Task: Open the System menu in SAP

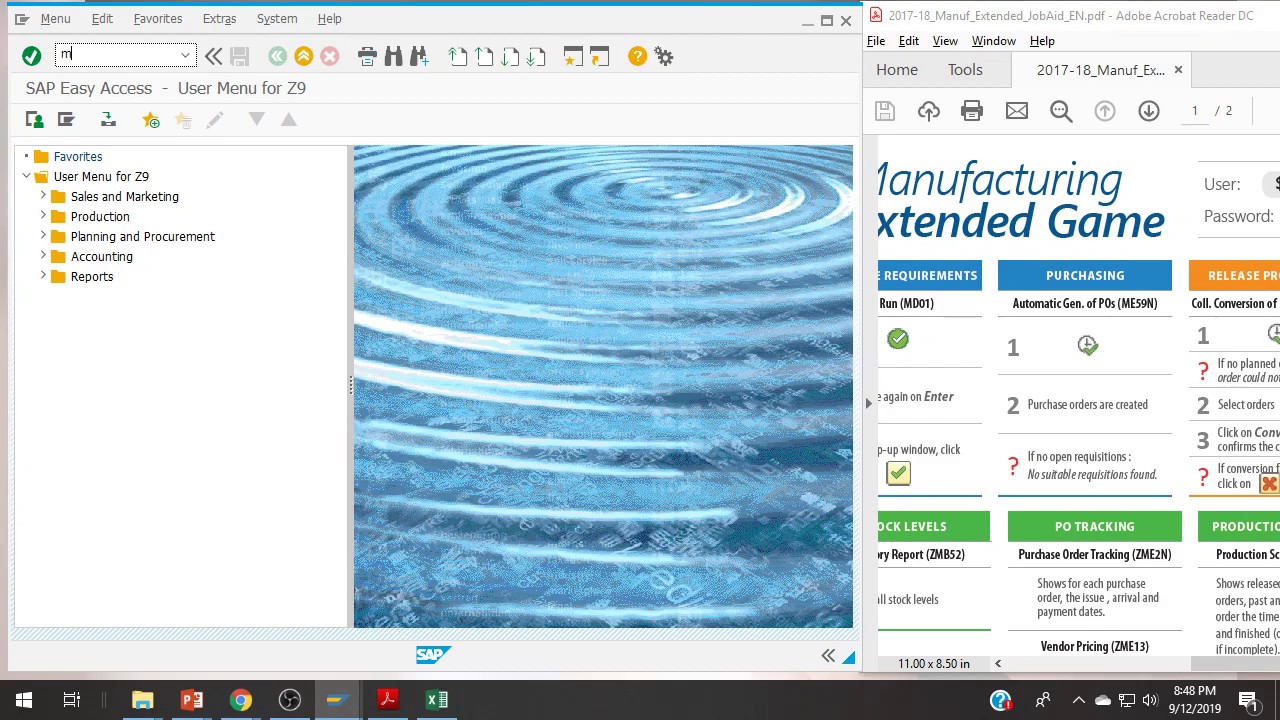Action: click(x=277, y=19)
